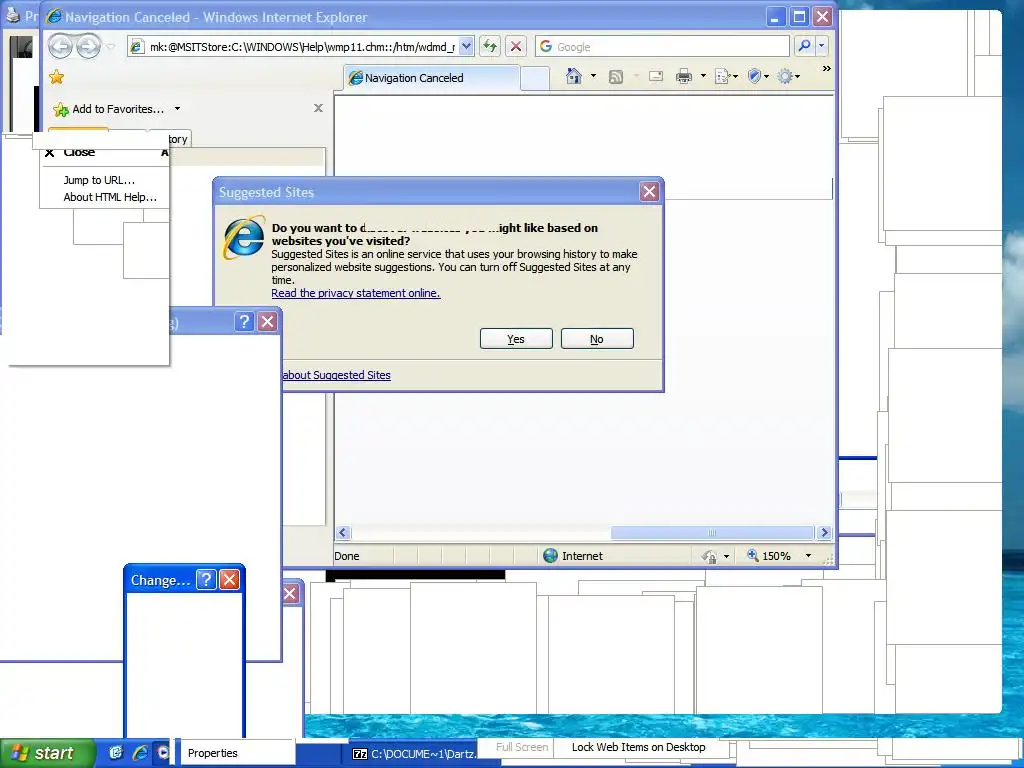1024x768 pixels.
Task: Open the Windows Start menu
Action: [46, 753]
